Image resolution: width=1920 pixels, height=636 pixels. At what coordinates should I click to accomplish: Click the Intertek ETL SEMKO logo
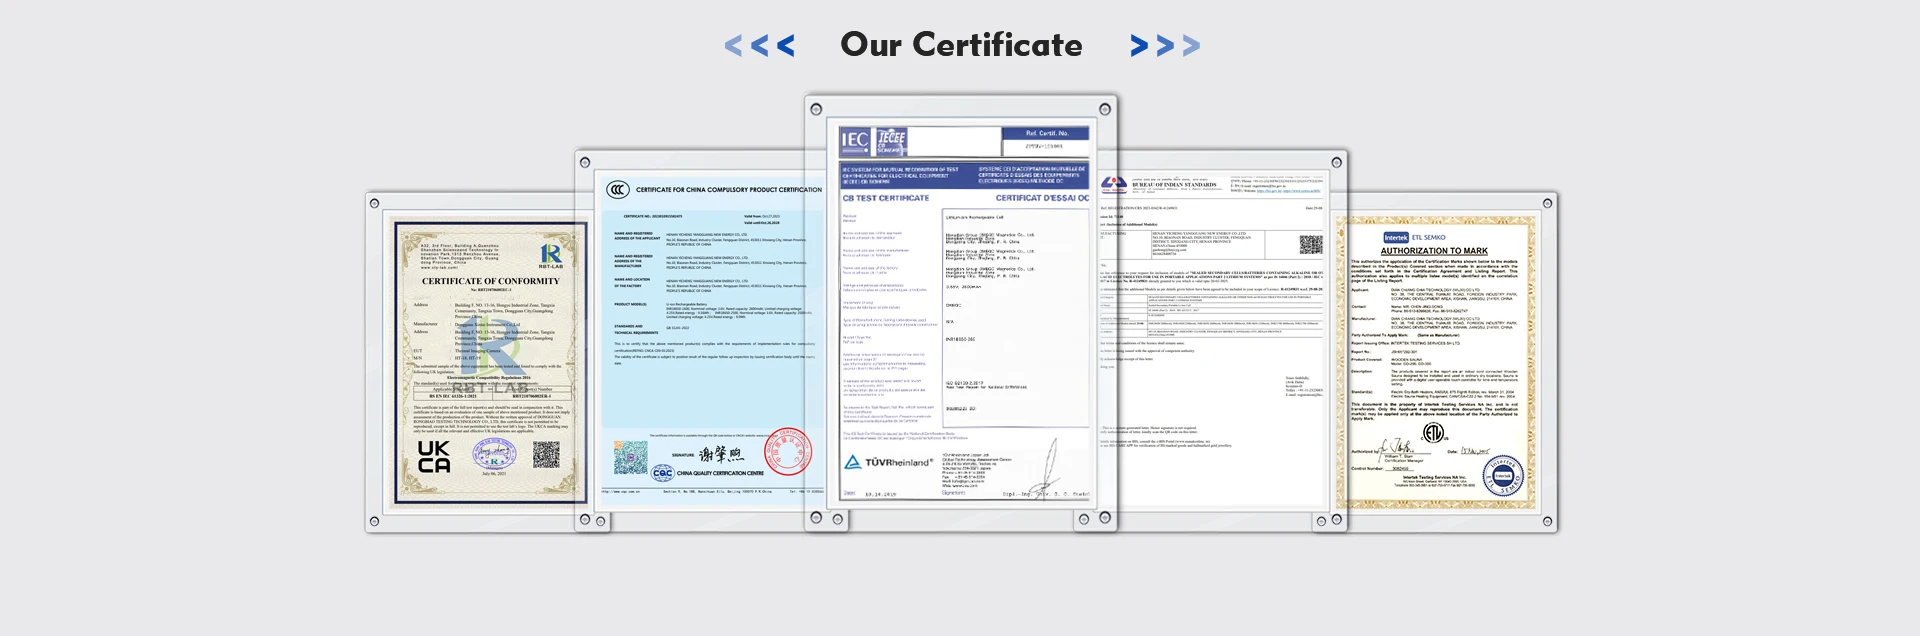pyautogui.click(x=1414, y=238)
